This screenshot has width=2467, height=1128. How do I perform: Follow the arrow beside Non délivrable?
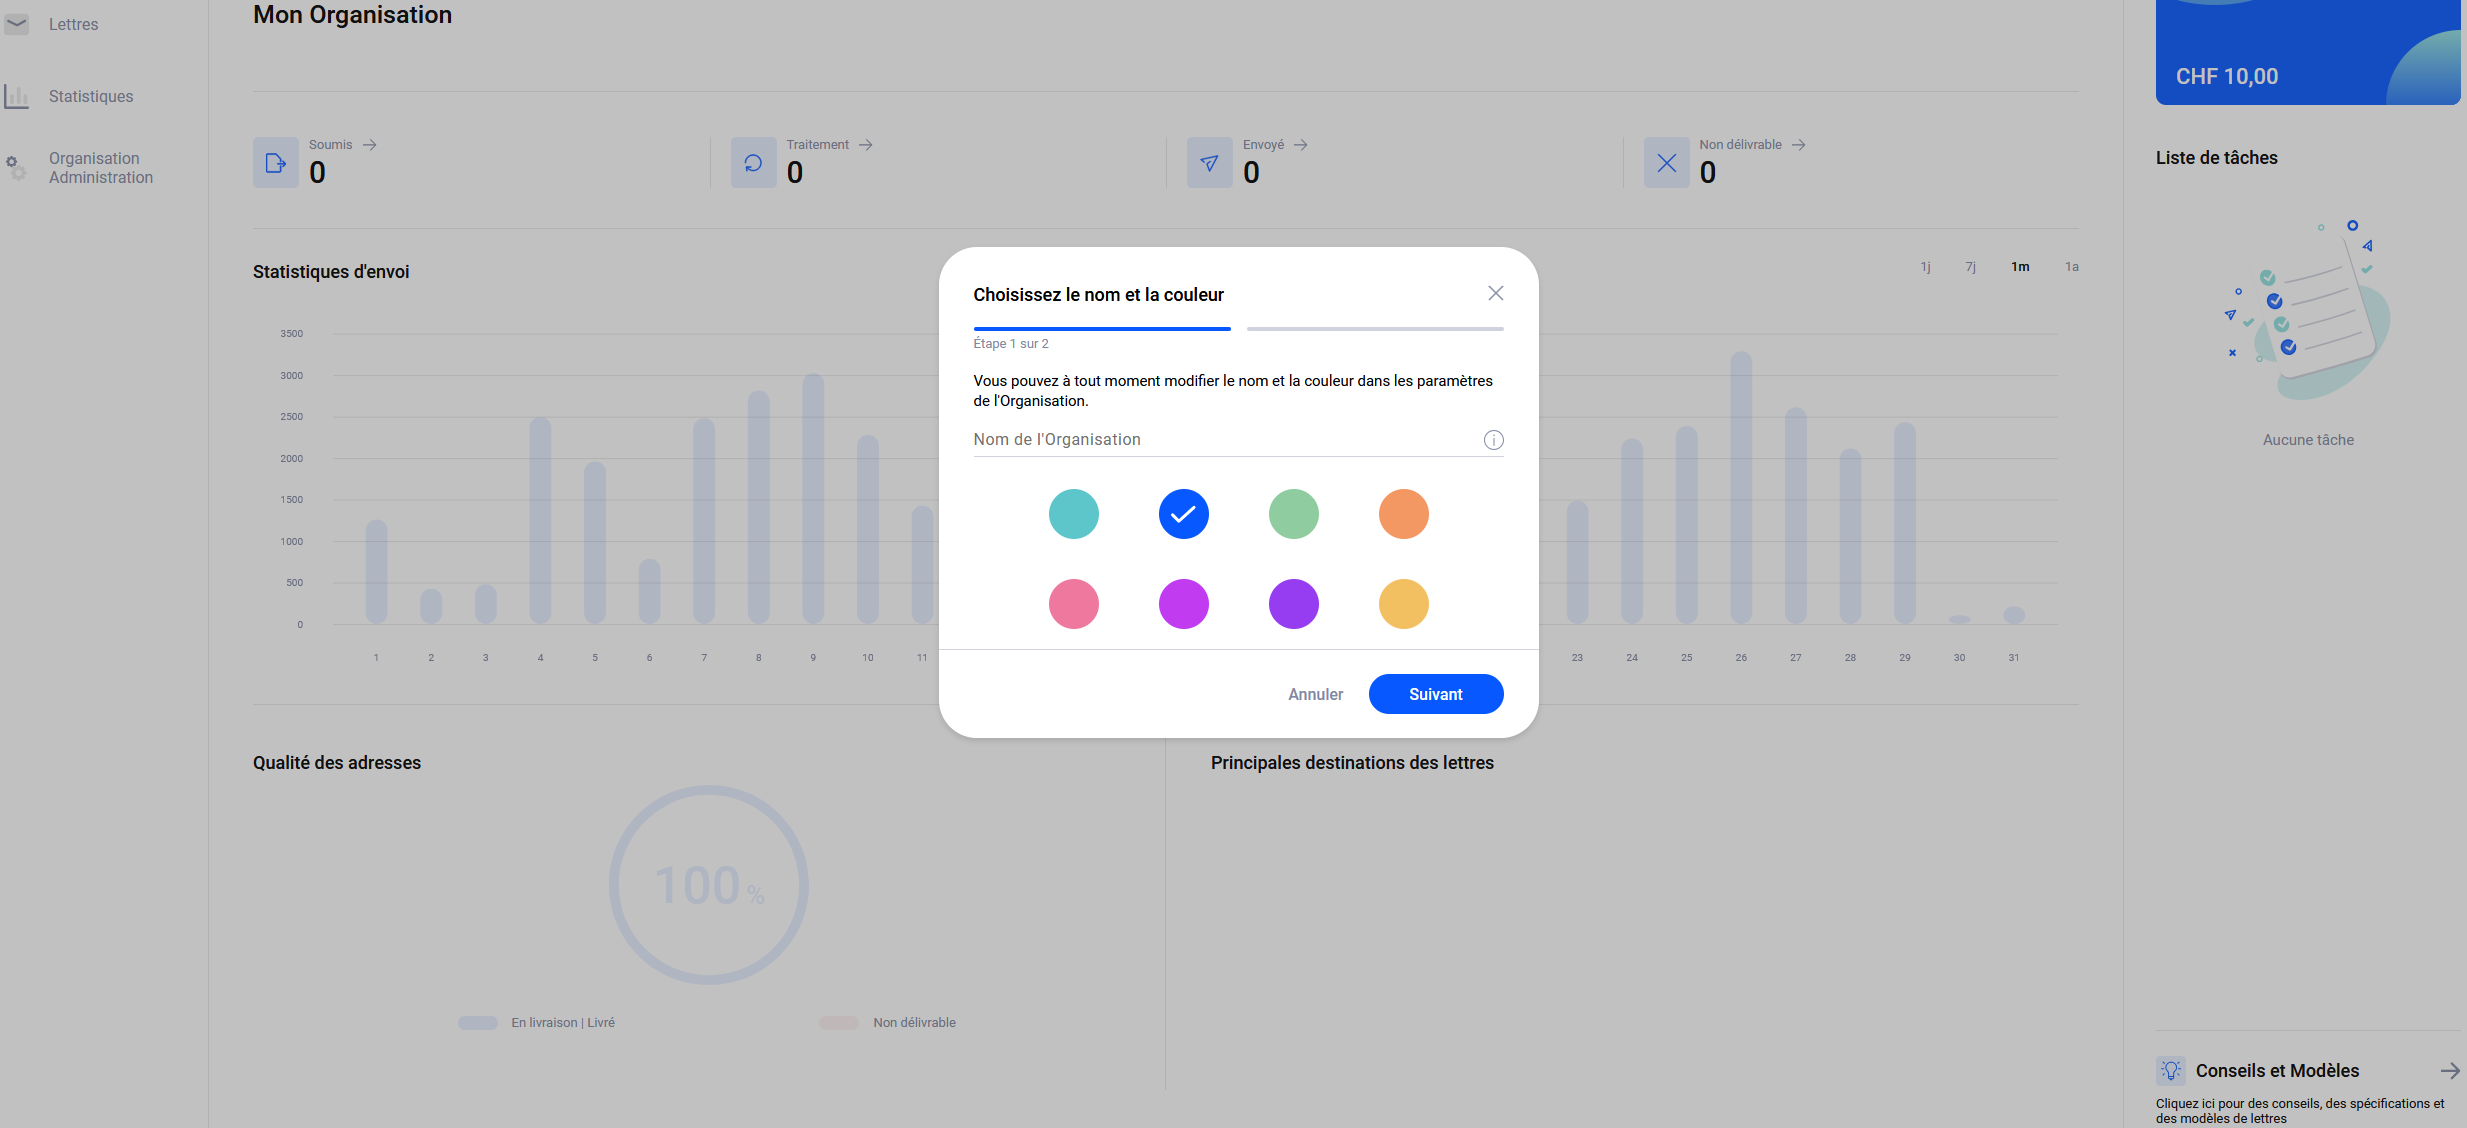(x=1799, y=145)
